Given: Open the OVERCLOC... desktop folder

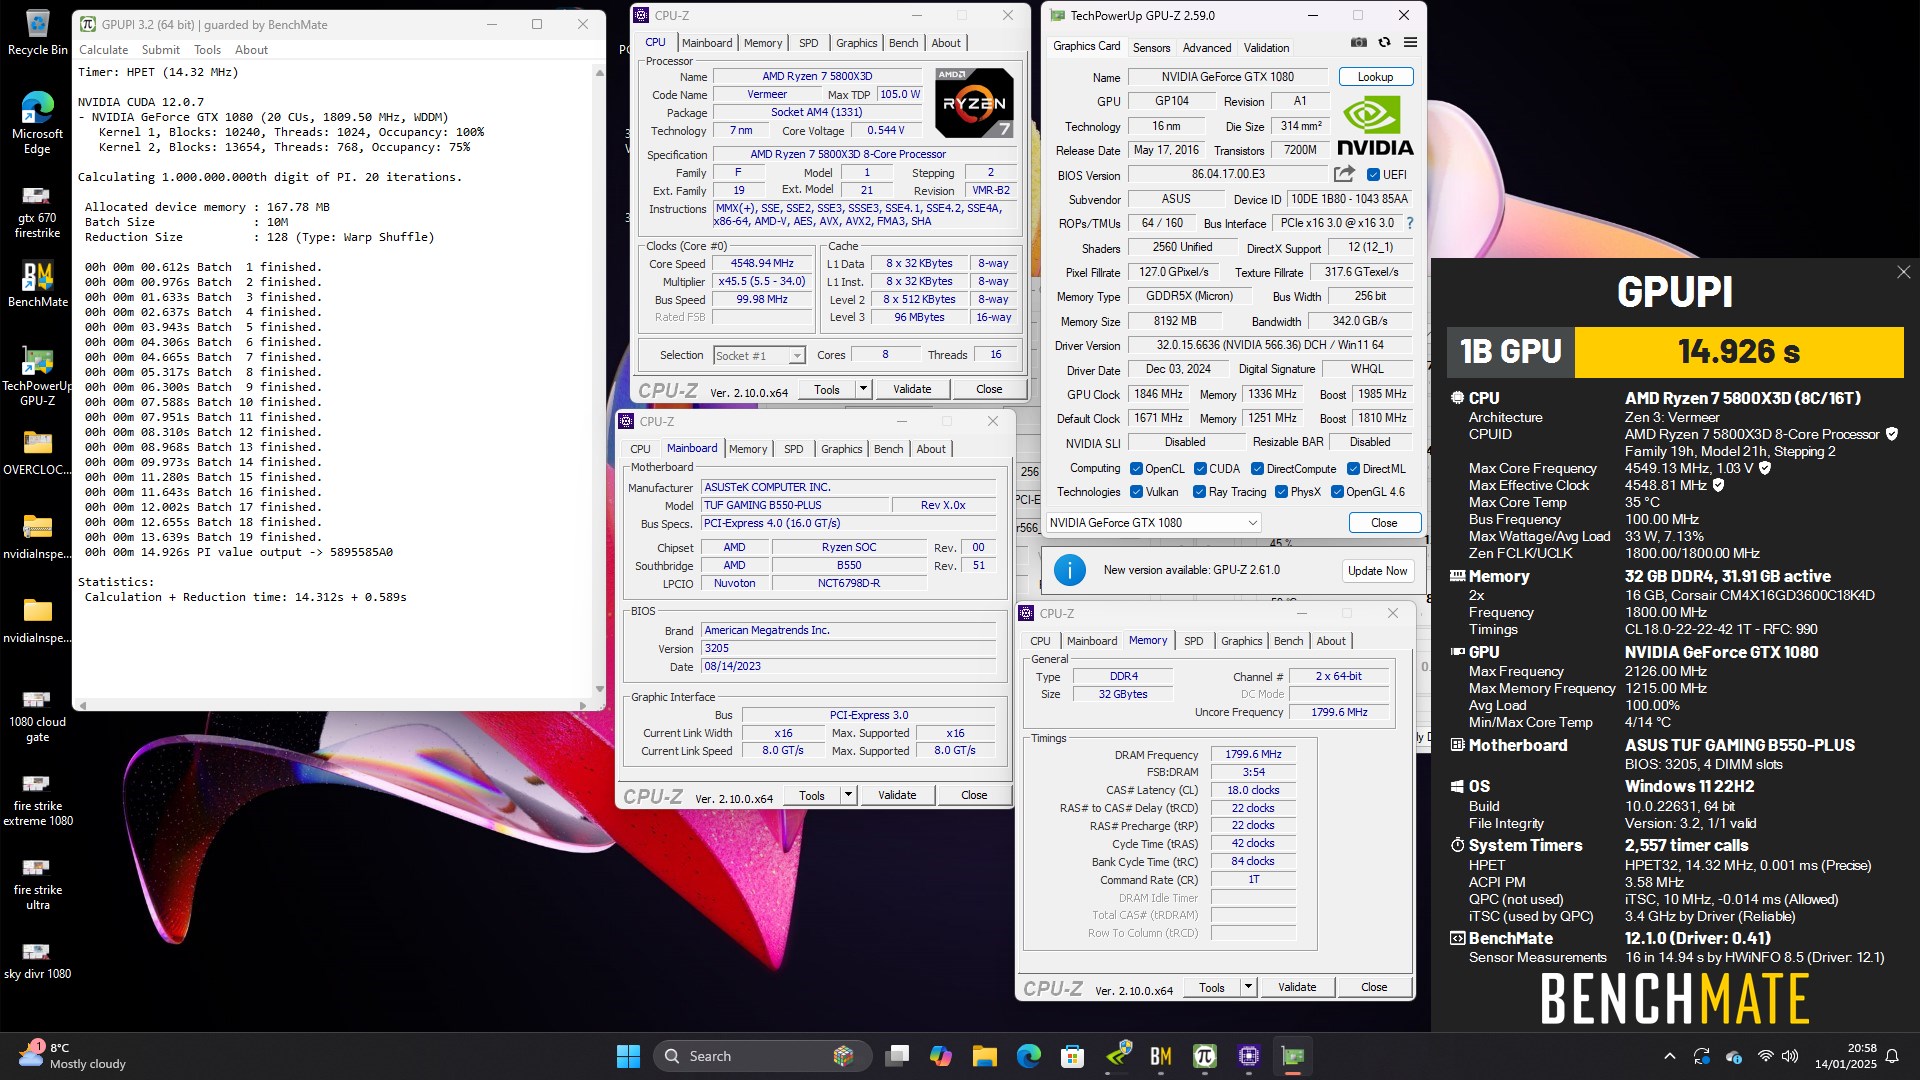Looking at the screenshot, I should coord(37,452).
